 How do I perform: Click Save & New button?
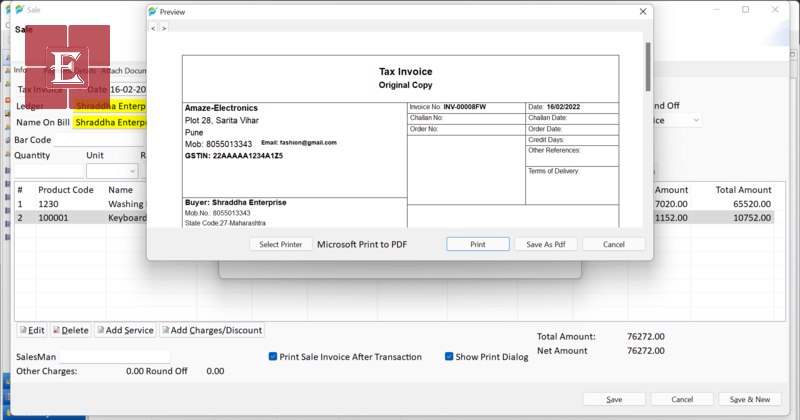click(x=749, y=399)
